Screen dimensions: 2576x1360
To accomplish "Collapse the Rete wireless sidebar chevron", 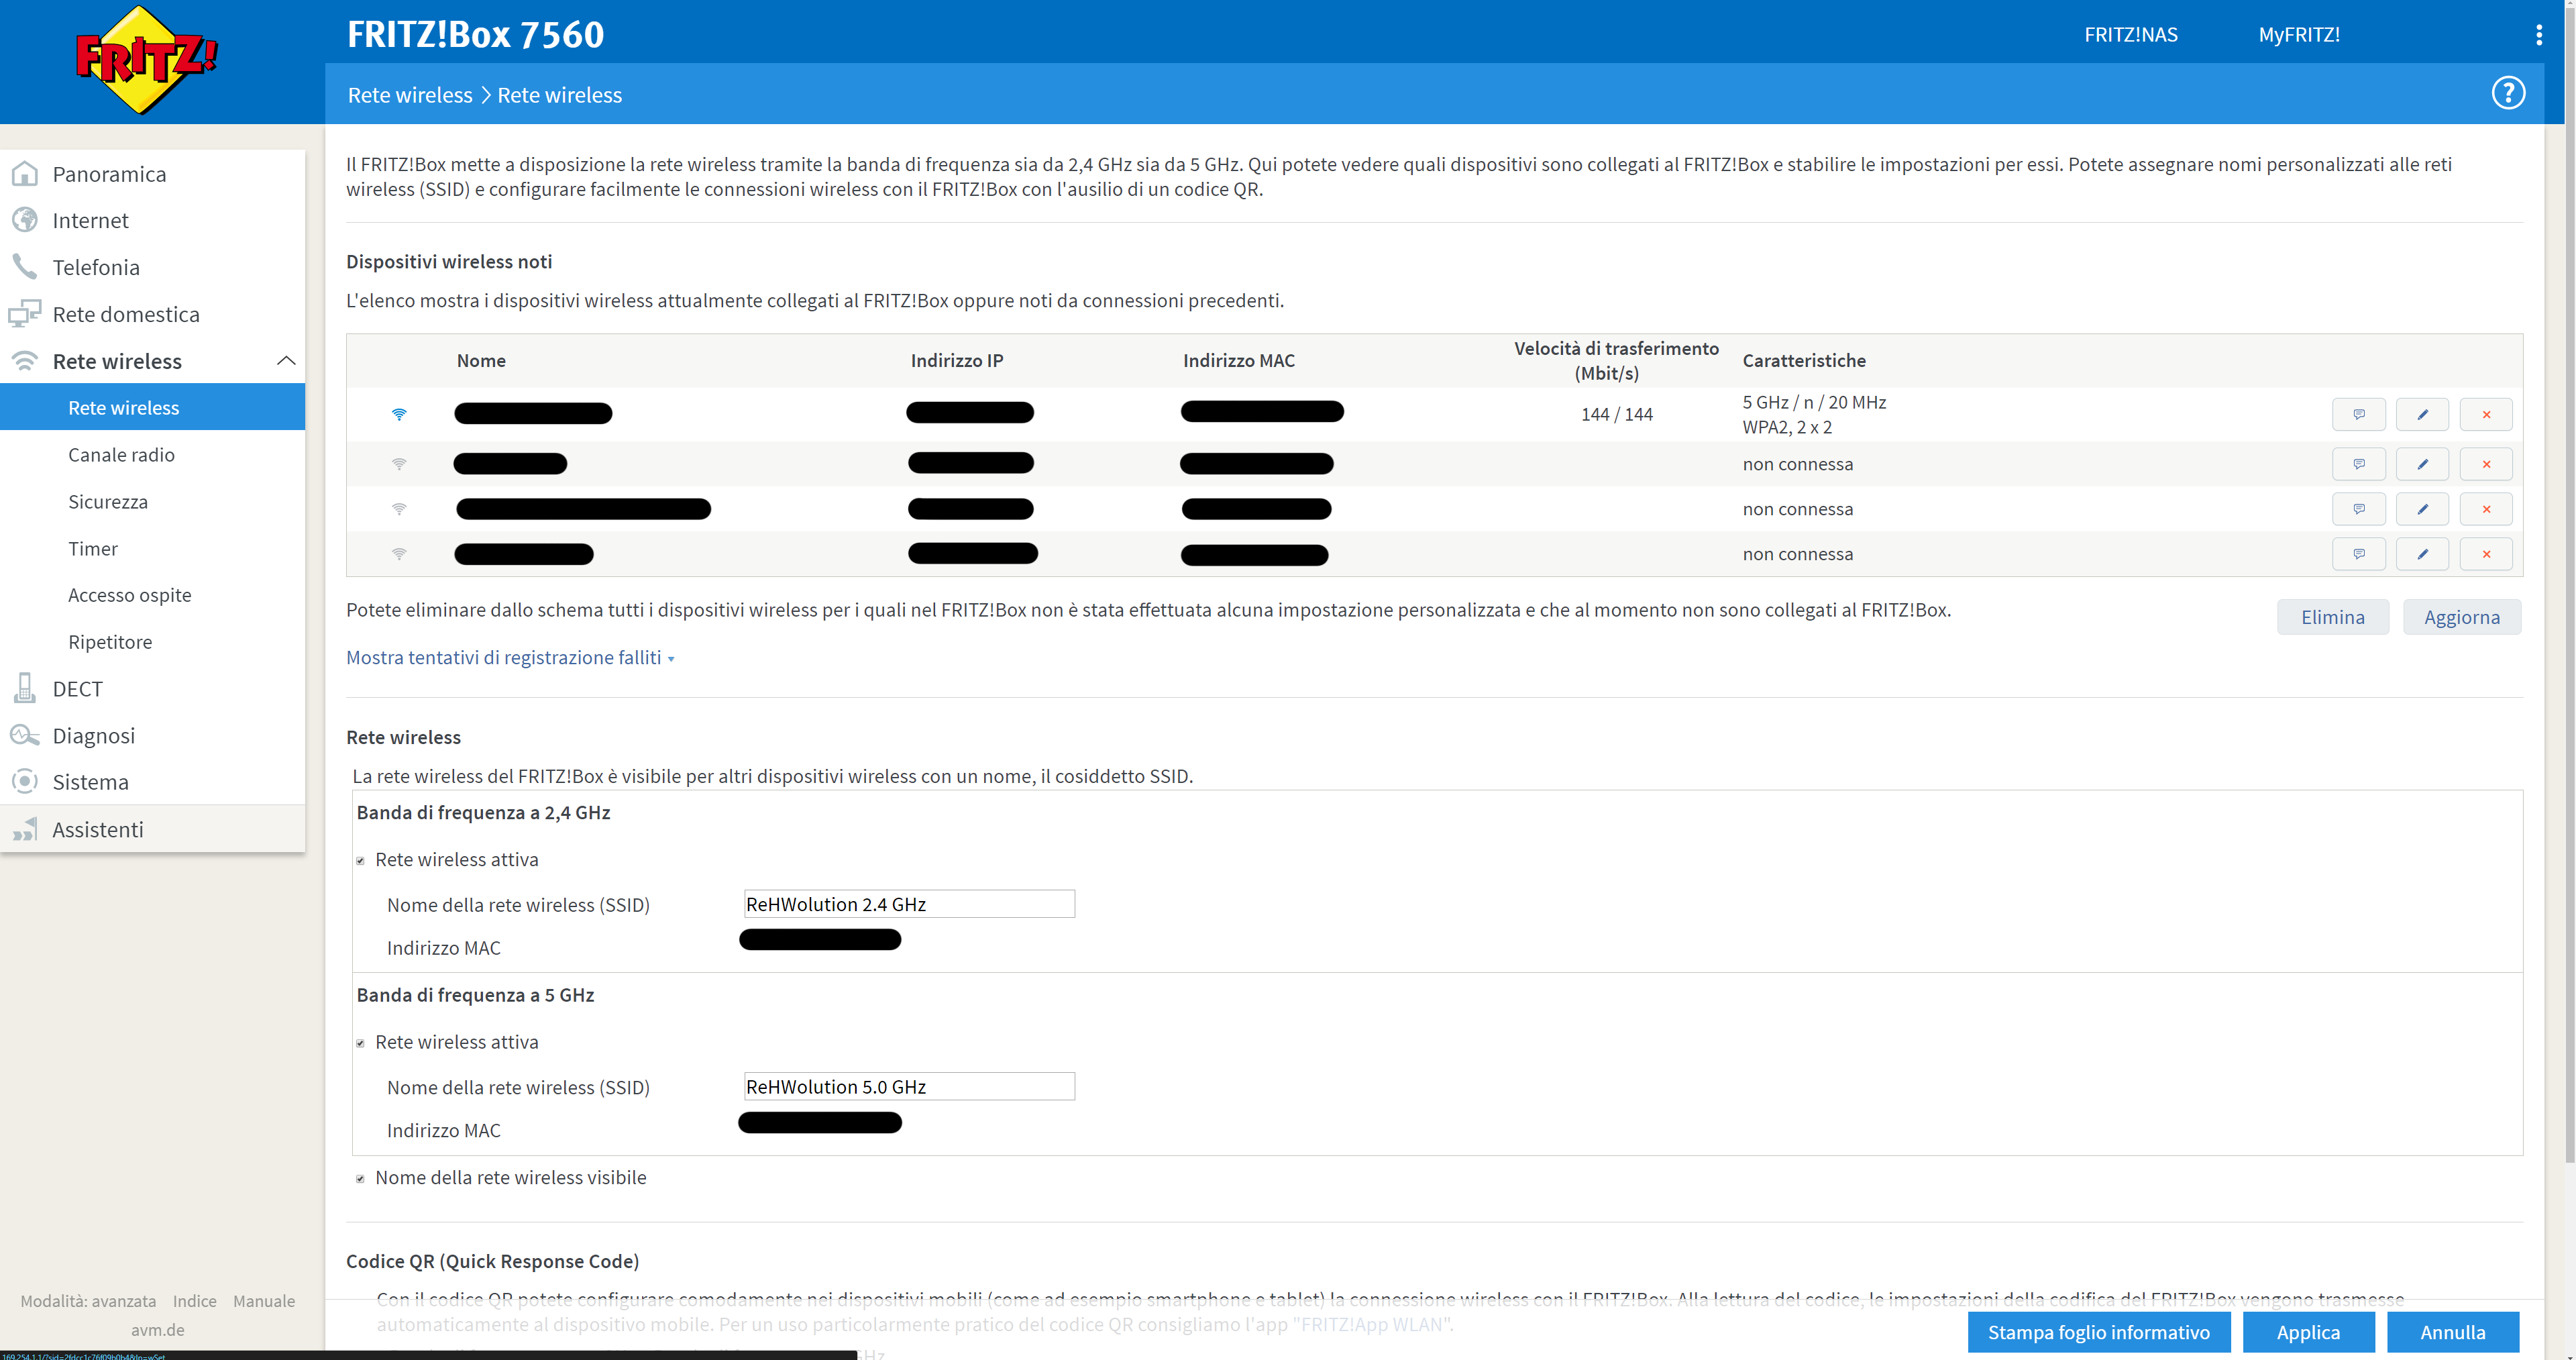I will click(x=286, y=361).
